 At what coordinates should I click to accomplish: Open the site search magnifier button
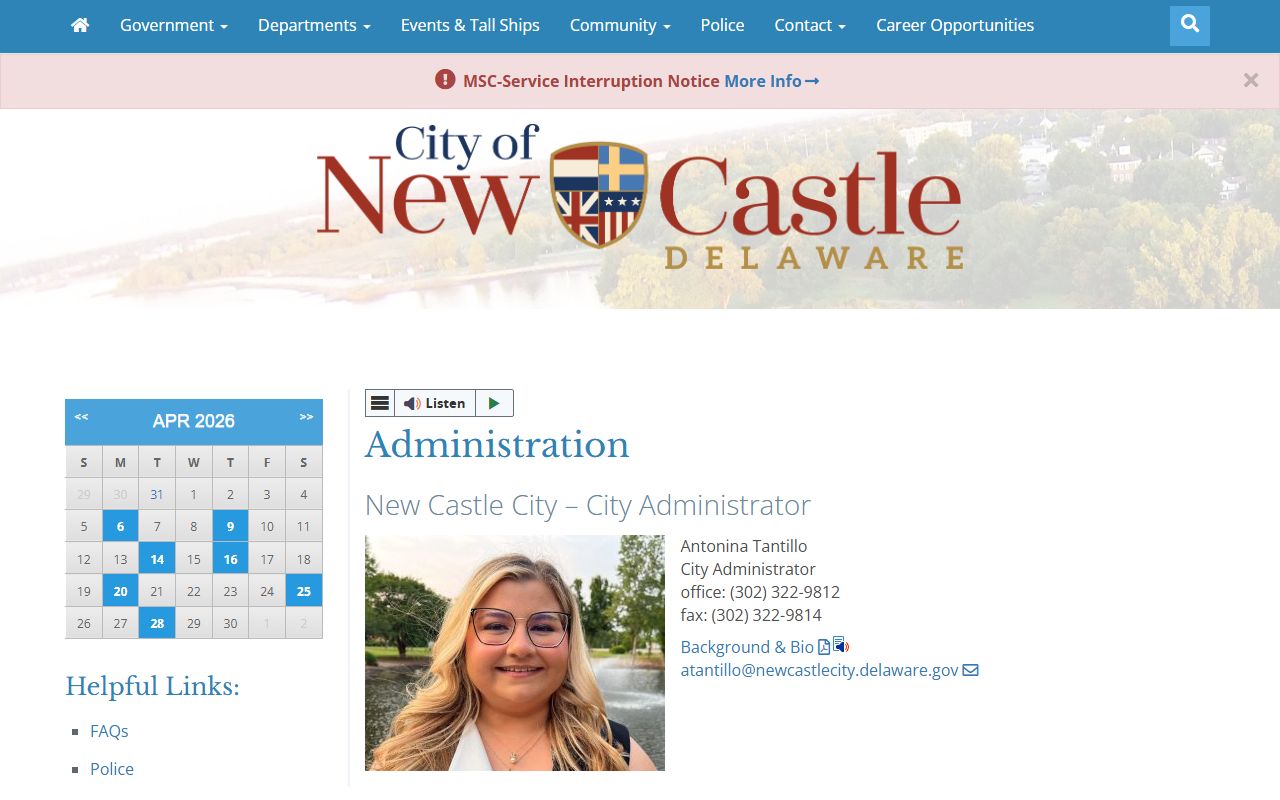(1190, 26)
